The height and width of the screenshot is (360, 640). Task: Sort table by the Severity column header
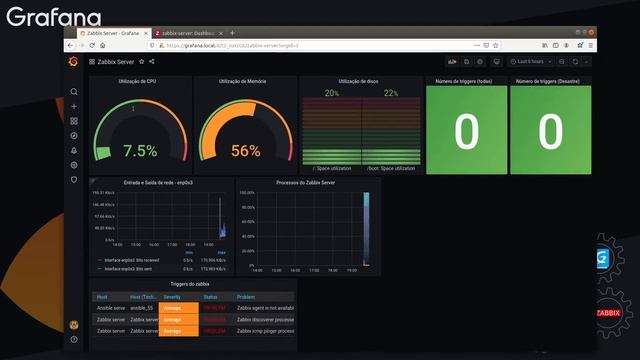pos(172,297)
